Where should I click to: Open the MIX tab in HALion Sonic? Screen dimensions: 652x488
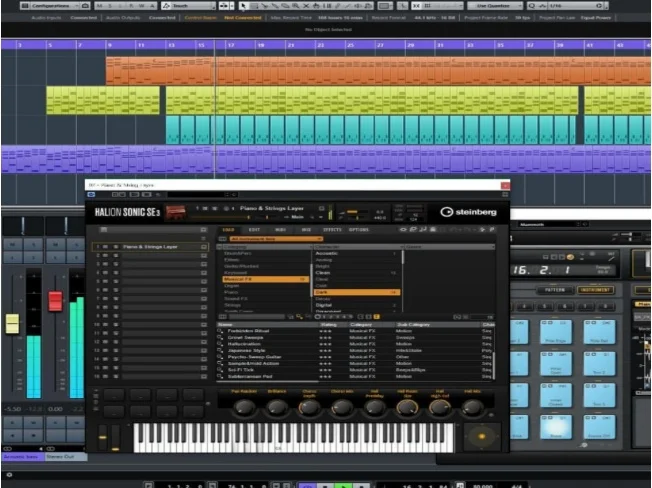pos(306,229)
